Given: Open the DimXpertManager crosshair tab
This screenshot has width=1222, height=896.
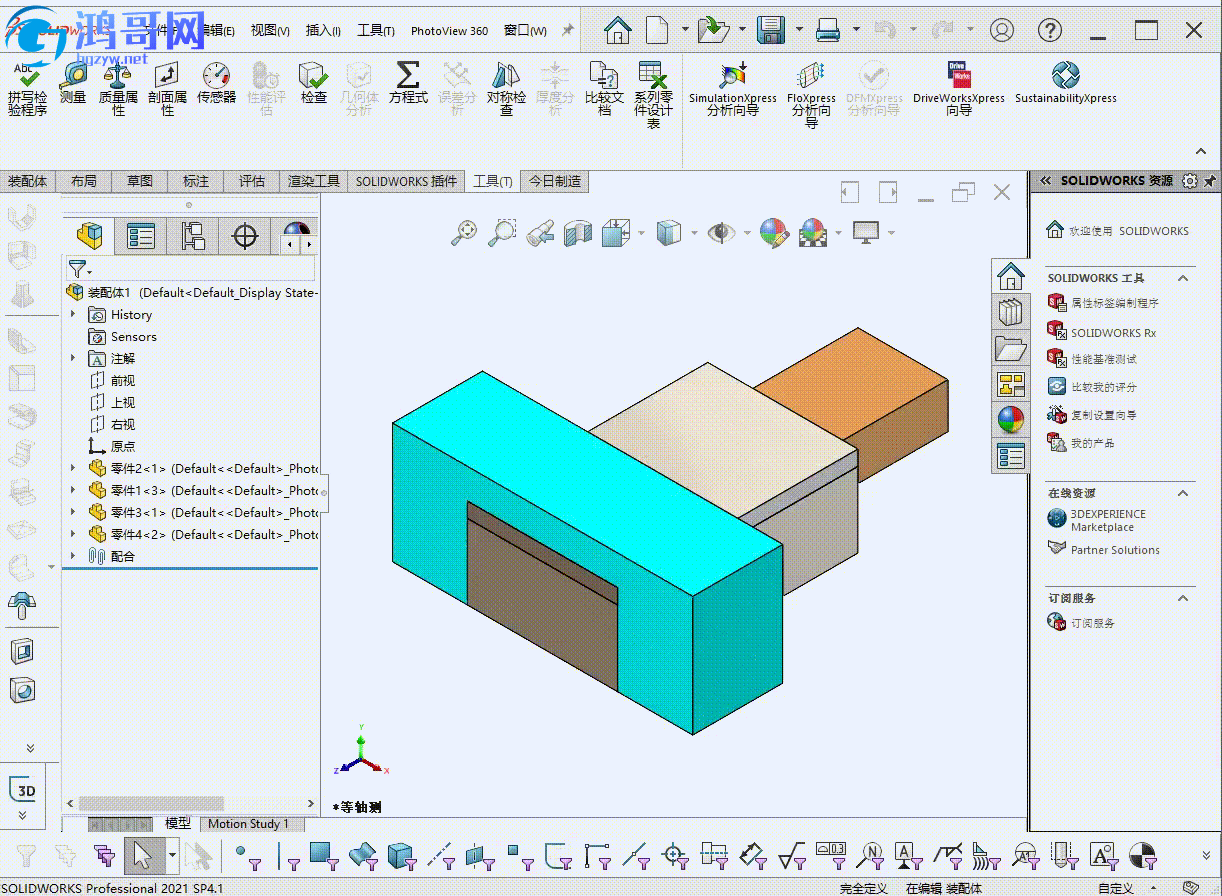Looking at the screenshot, I should tap(244, 237).
